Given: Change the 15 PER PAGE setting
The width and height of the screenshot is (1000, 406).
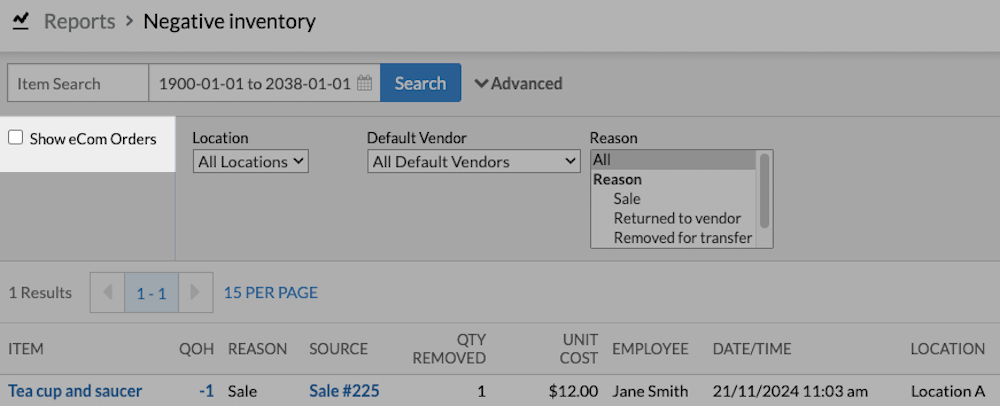Looking at the screenshot, I should (271, 293).
